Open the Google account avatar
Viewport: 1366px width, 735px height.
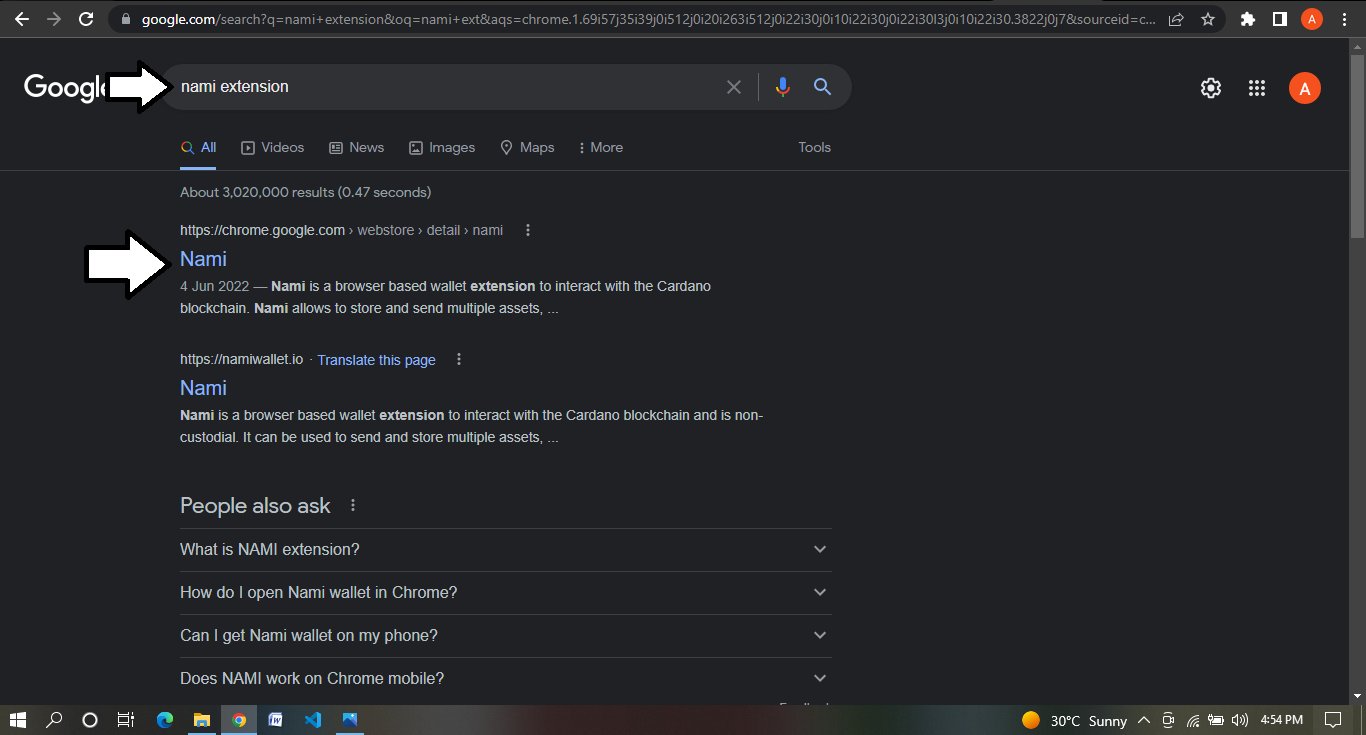coord(1304,88)
